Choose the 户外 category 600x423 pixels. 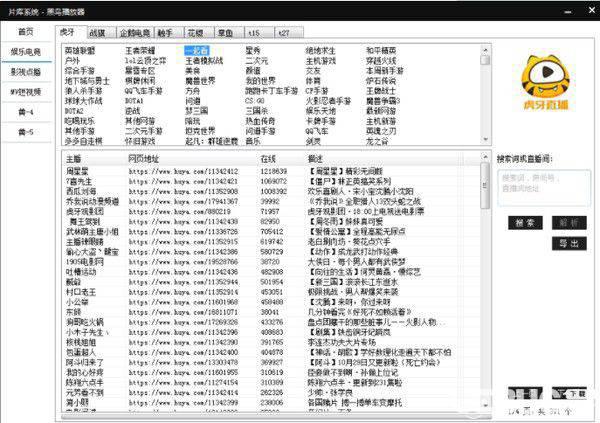point(72,60)
